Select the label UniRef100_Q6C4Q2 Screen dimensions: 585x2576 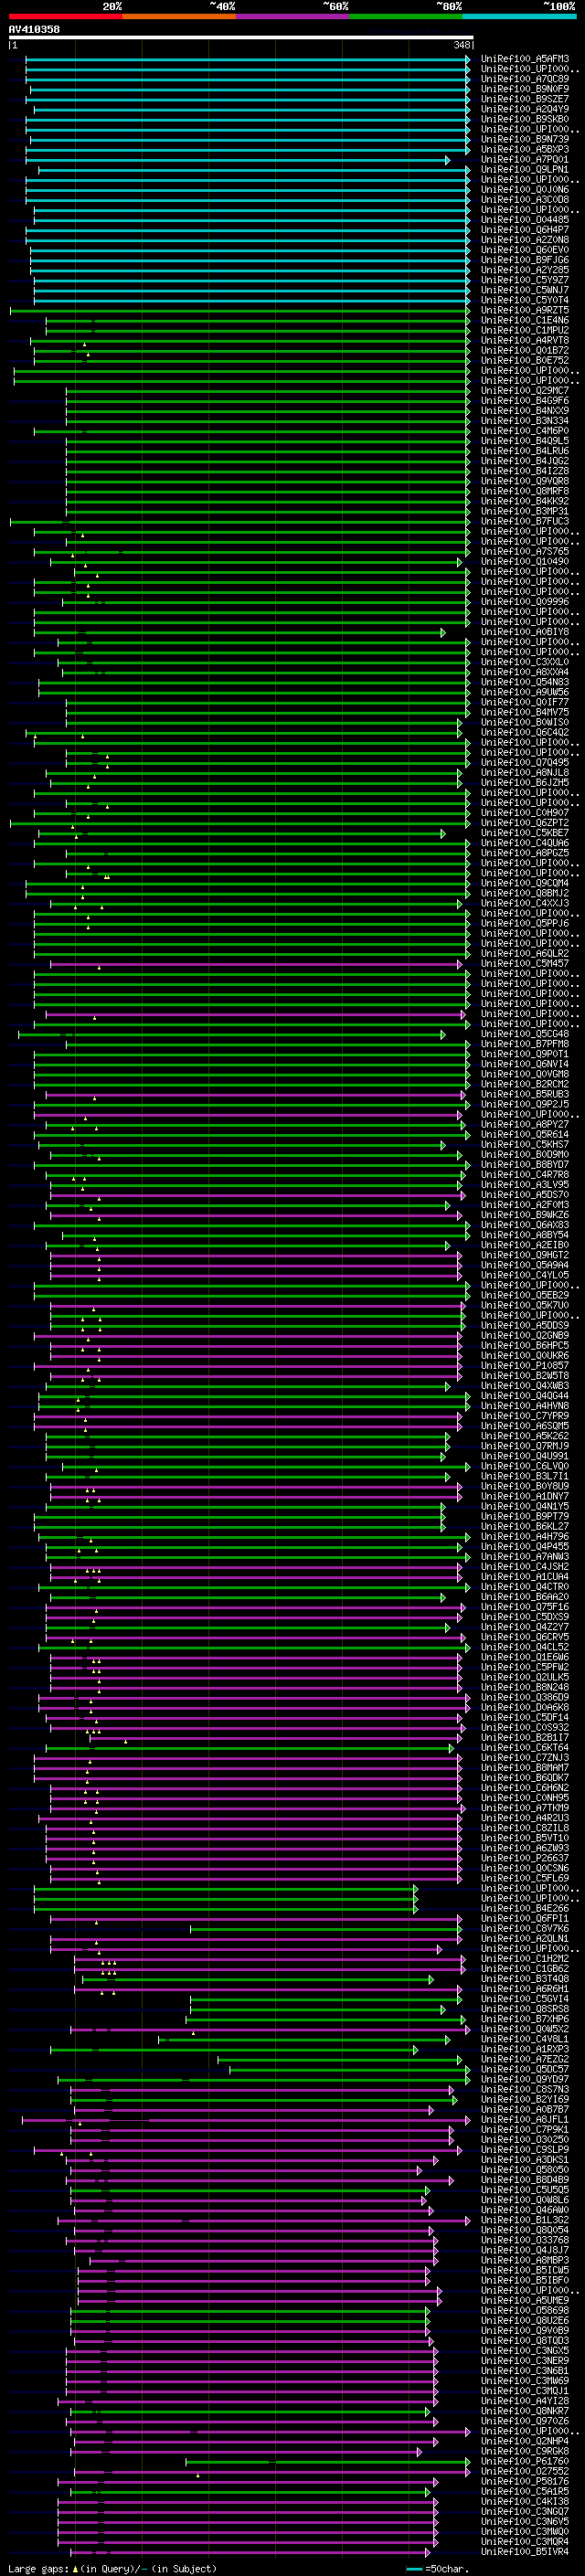pos(525,733)
